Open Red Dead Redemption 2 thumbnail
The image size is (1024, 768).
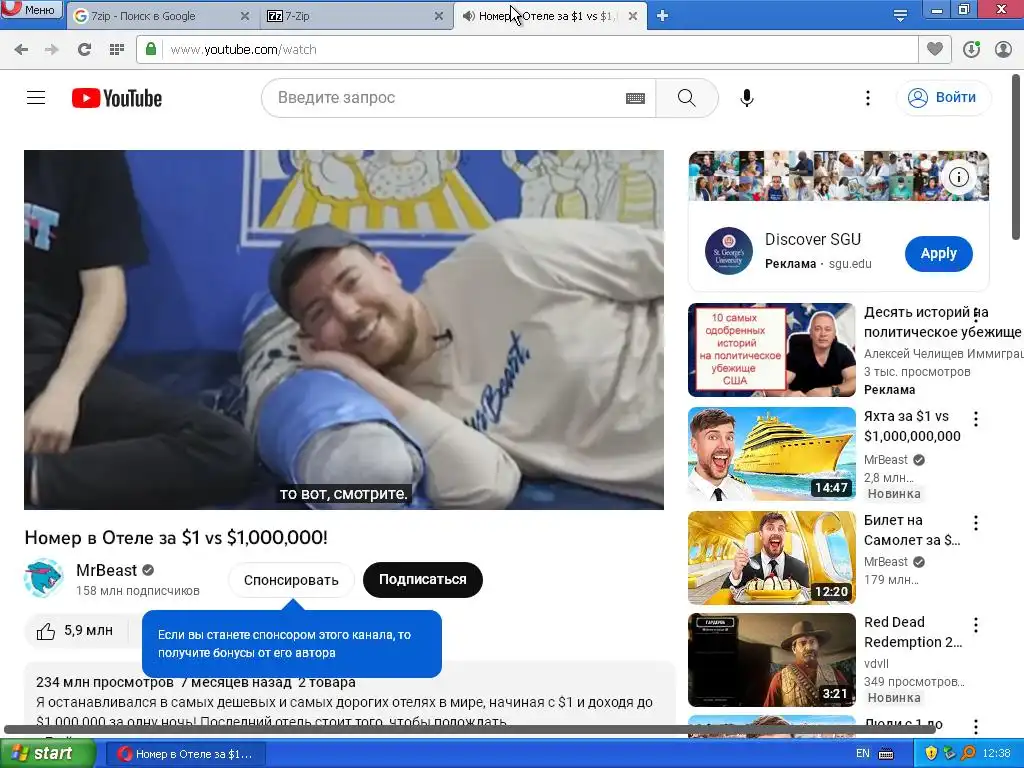(771, 660)
